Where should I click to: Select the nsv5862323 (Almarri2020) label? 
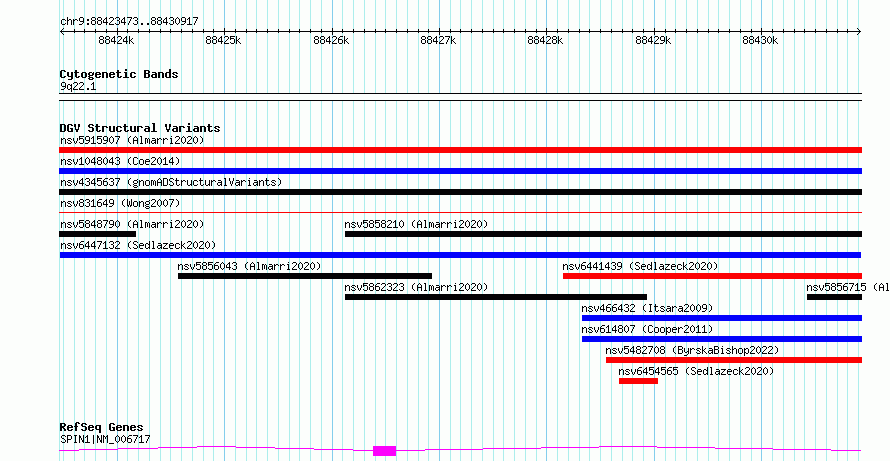416,287
